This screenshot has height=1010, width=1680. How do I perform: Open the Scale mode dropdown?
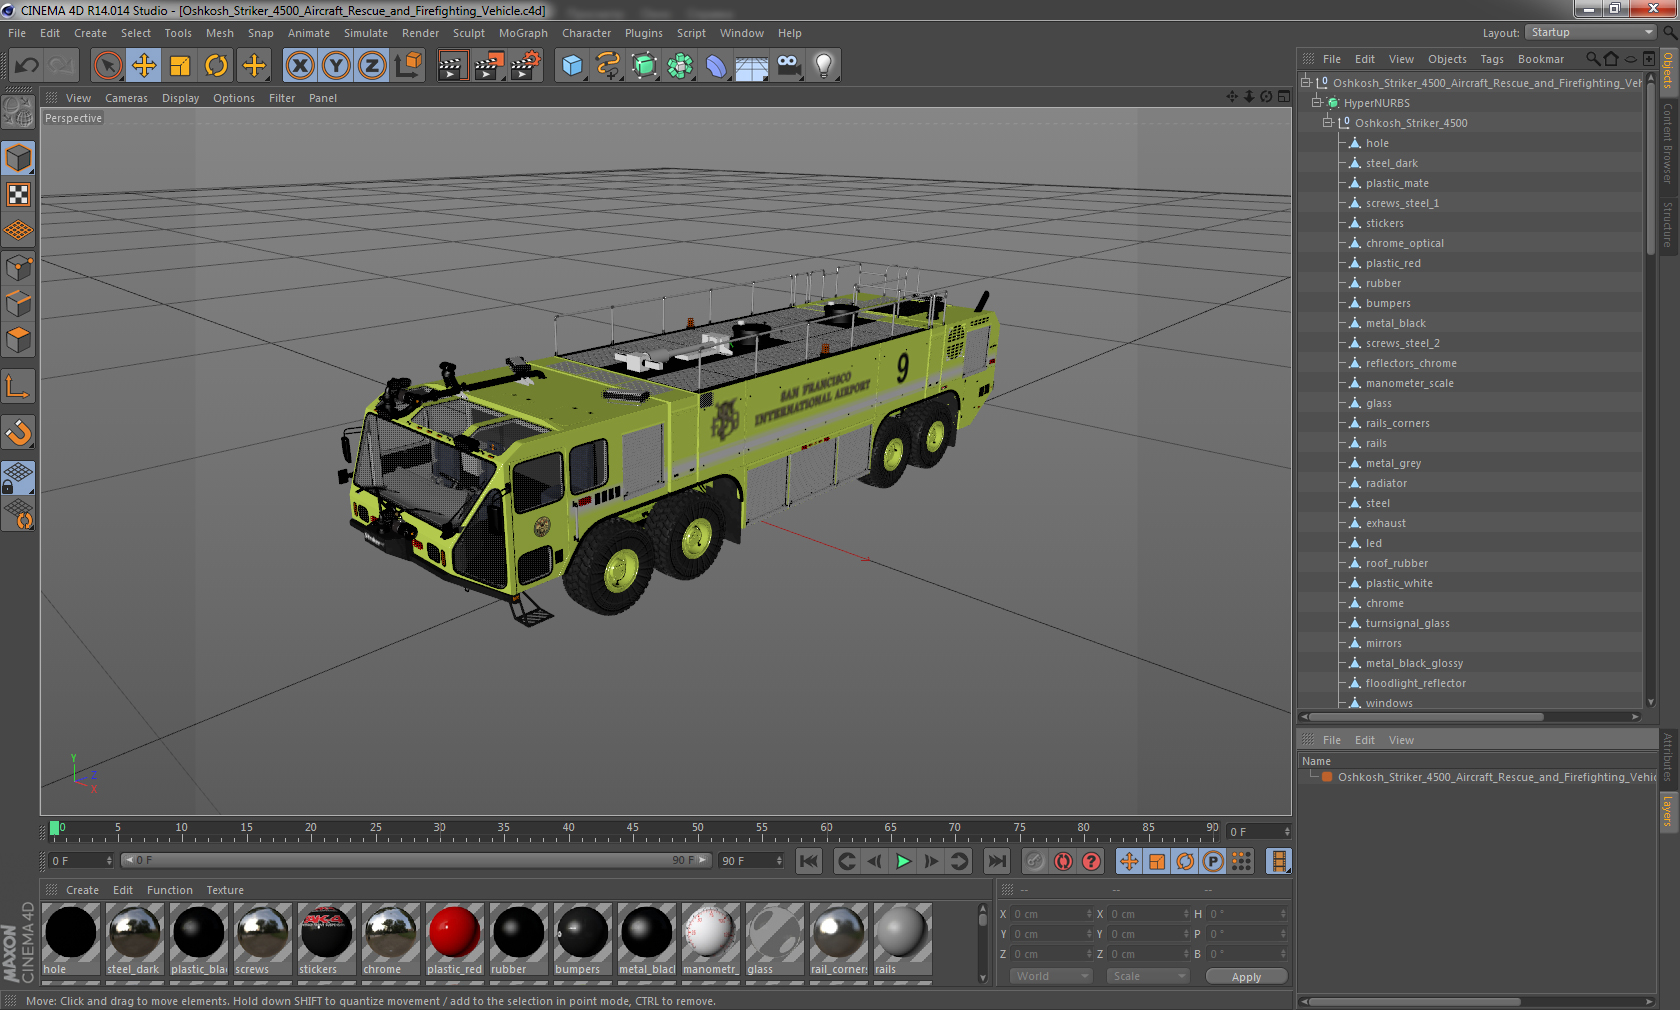[1147, 977]
